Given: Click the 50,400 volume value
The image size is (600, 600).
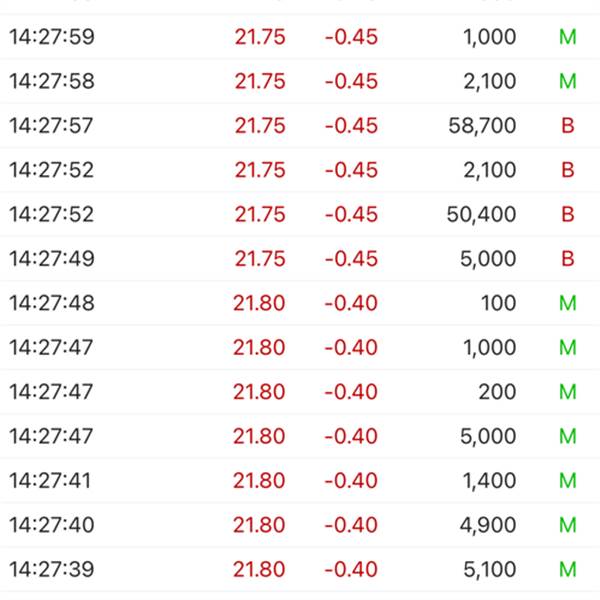Looking at the screenshot, I should click(x=481, y=215).
